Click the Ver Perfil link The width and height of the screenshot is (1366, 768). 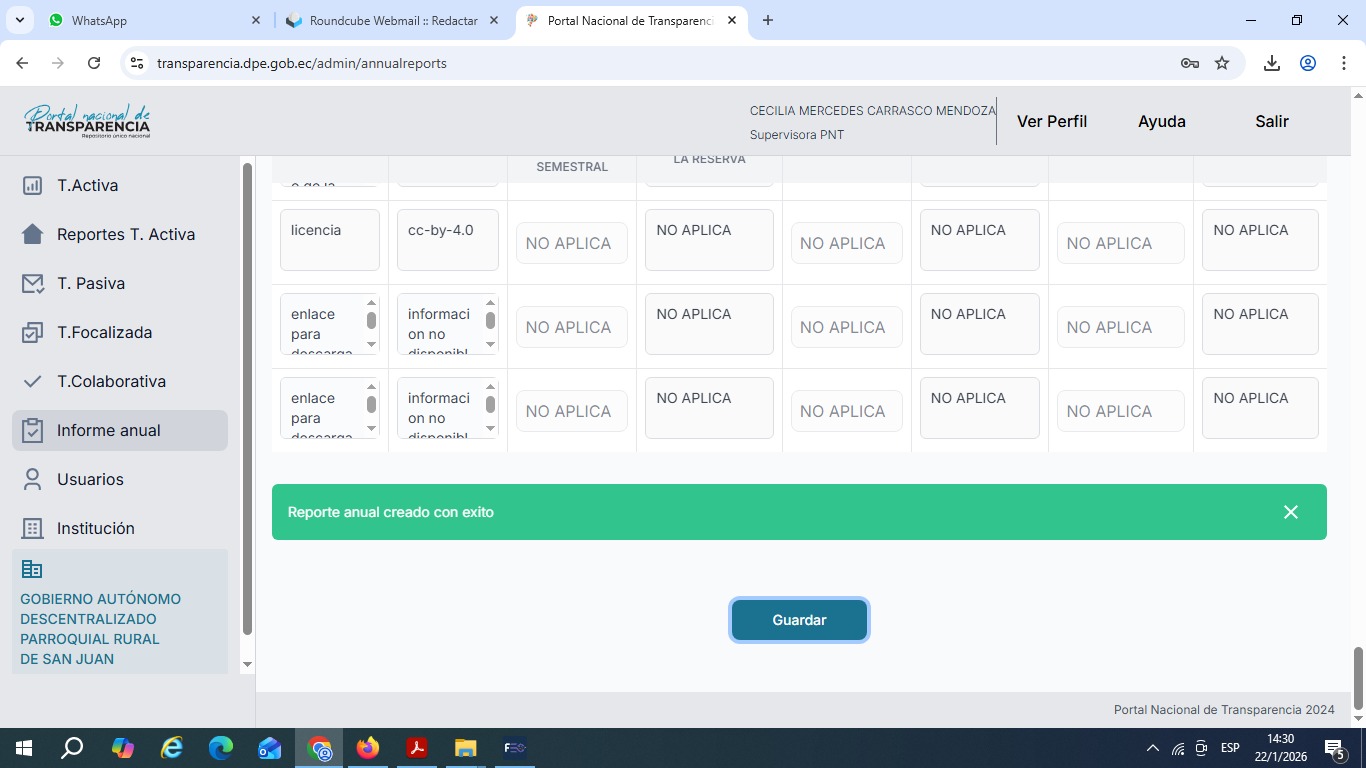tap(1051, 121)
